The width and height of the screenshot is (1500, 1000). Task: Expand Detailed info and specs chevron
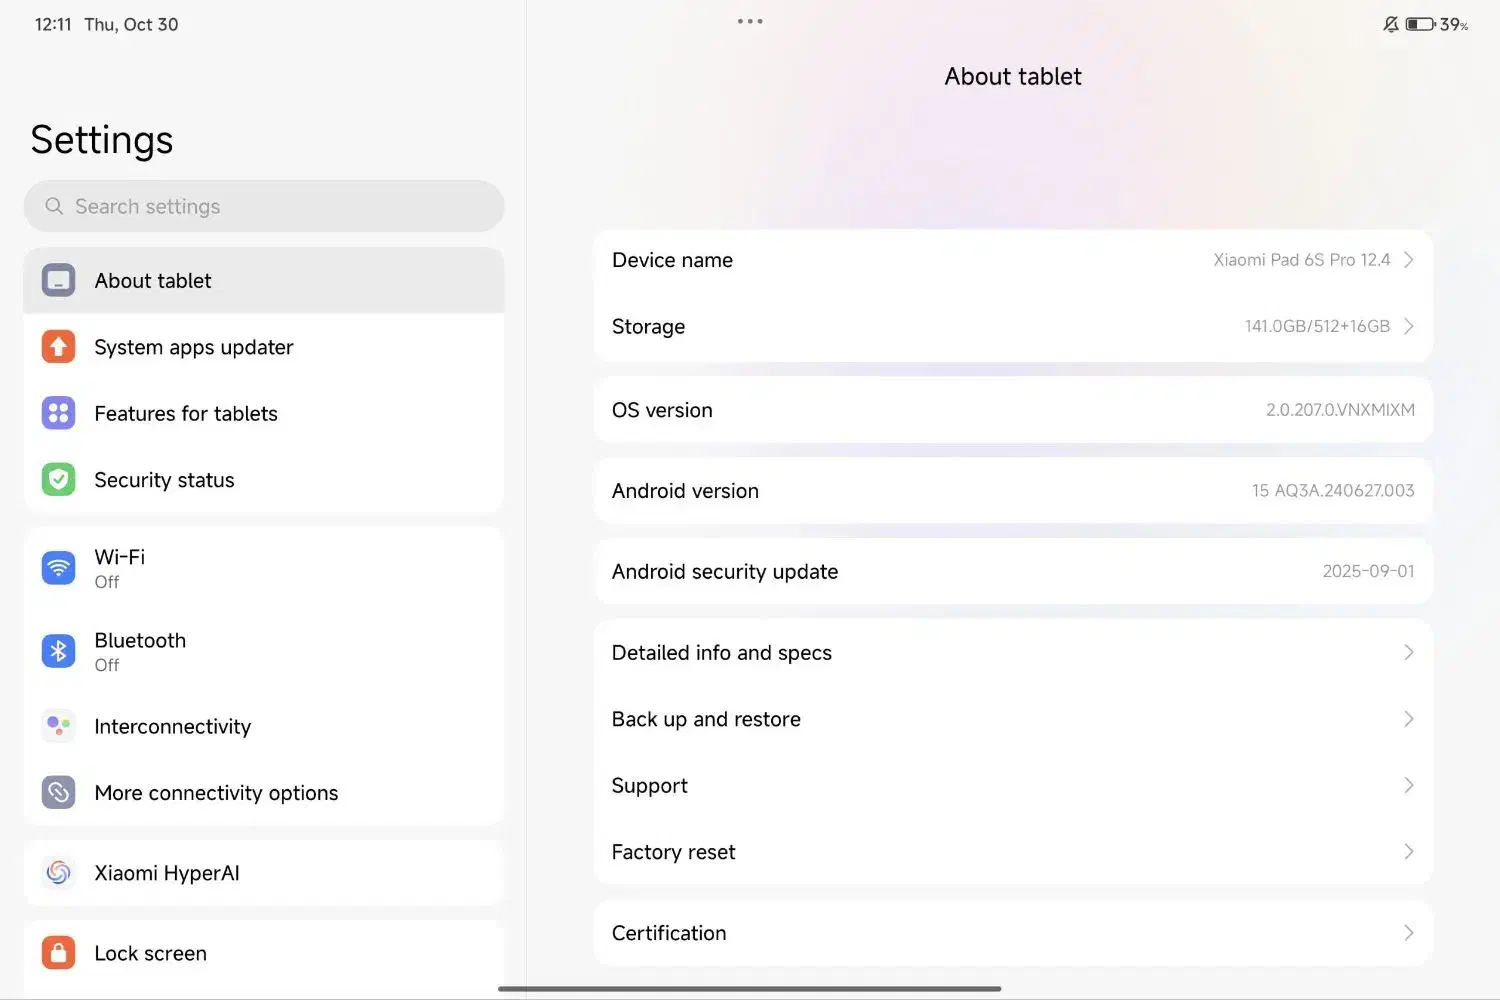click(1408, 653)
